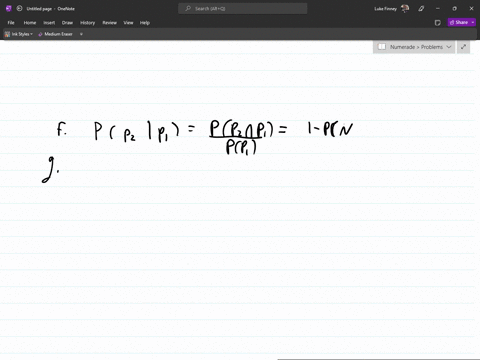Open the Insert tab
This screenshot has height=360, width=480.
coord(49,23)
